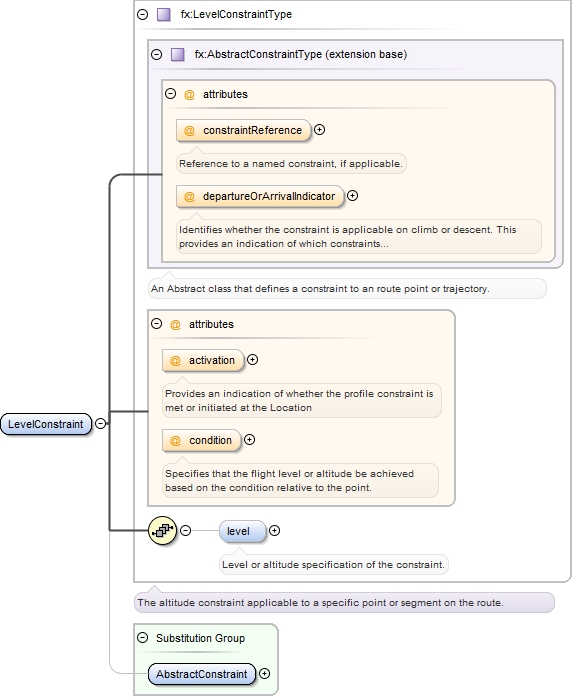Collapse fx:AbstractConstraintType extension base section

pos(156,55)
